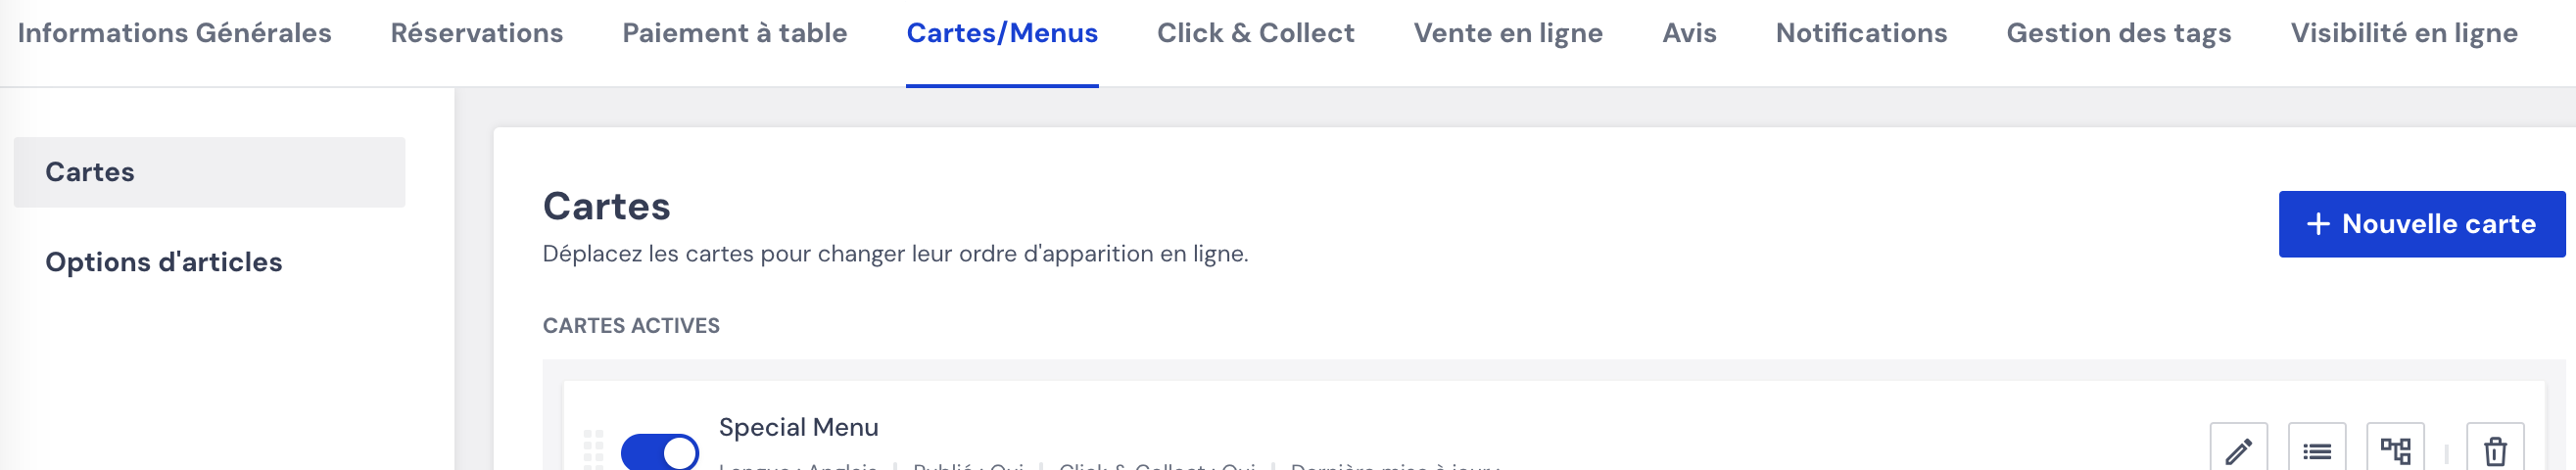The height and width of the screenshot is (470, 2576).
Task: Open the list view icon for Special Menu
Action: (2316, 450)
